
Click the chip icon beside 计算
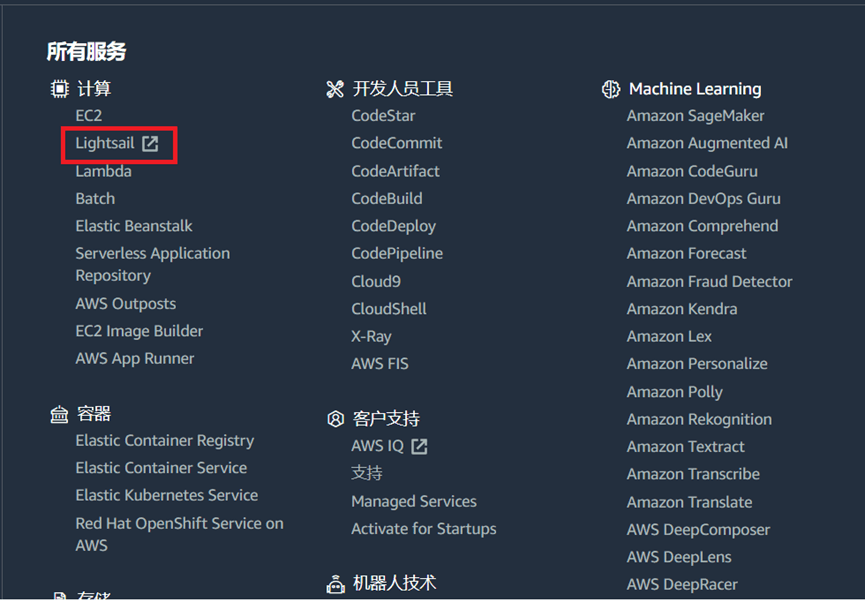(60, 89)
